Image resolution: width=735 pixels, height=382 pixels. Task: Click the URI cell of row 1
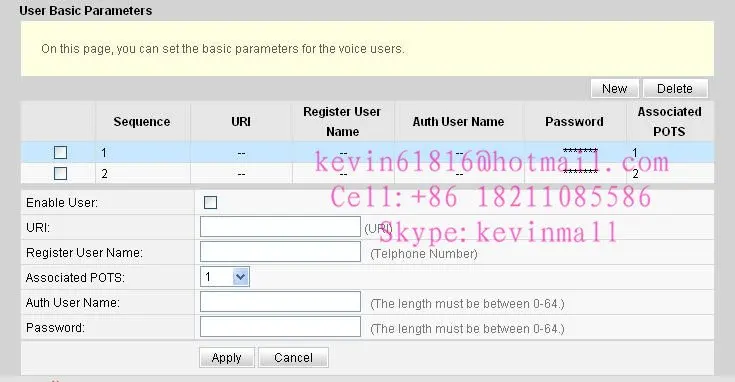tap(241, 153)
